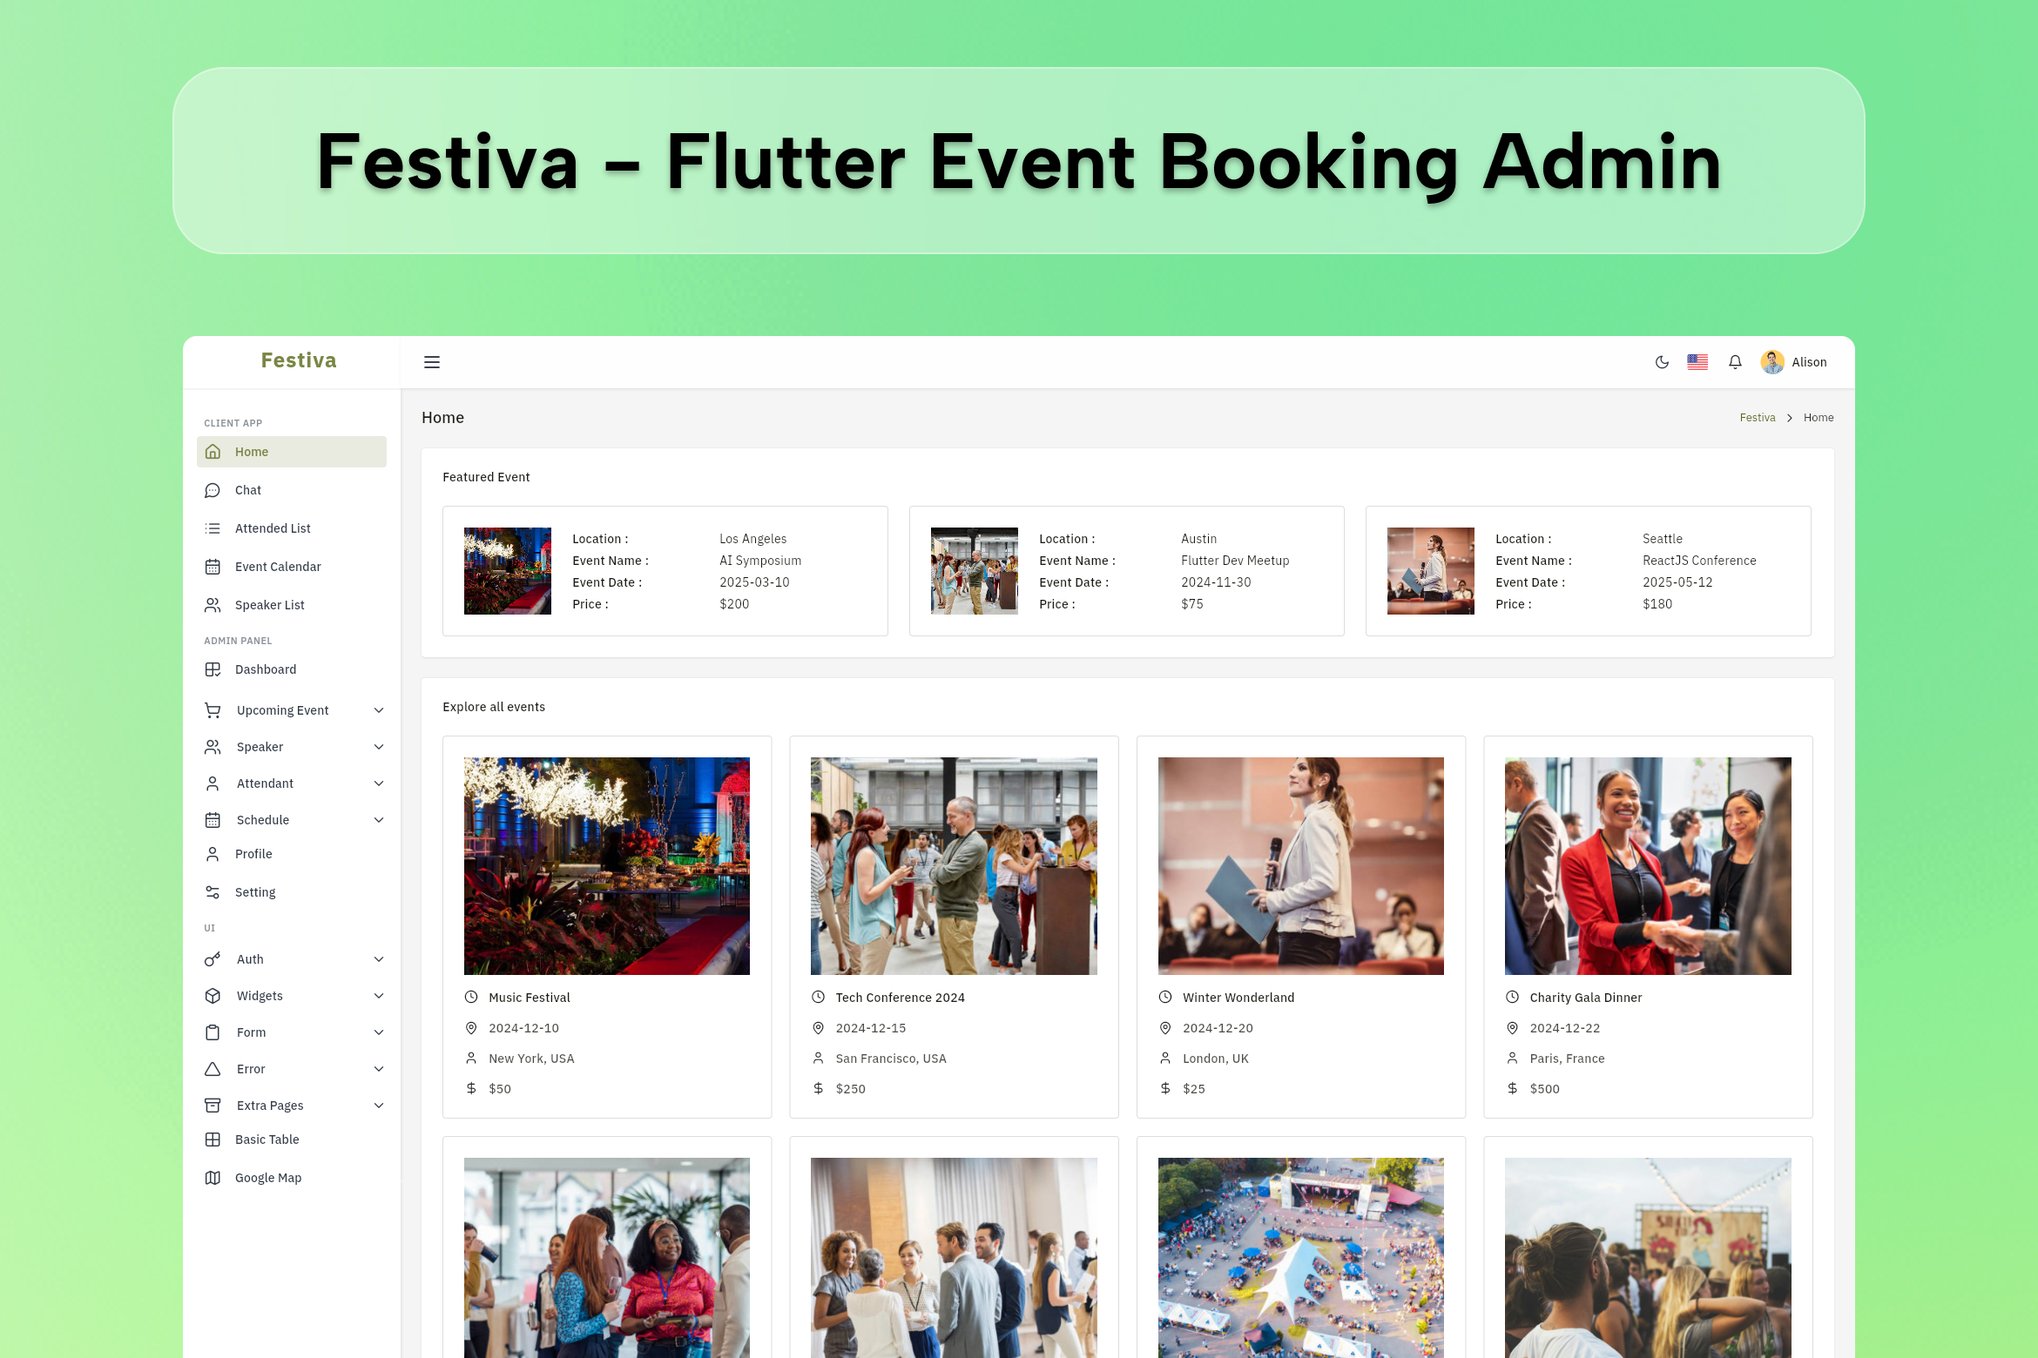The height and width of the screenshot is (1358, 2038).
Task: Open notifications bell icon
Action: tap(1735, 362)
